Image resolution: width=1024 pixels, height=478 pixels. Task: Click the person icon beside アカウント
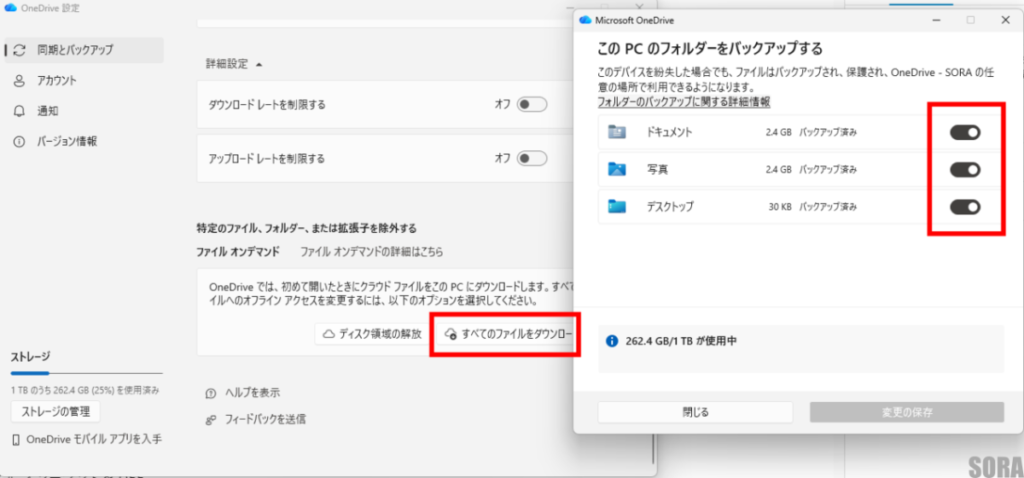(19, 81)
